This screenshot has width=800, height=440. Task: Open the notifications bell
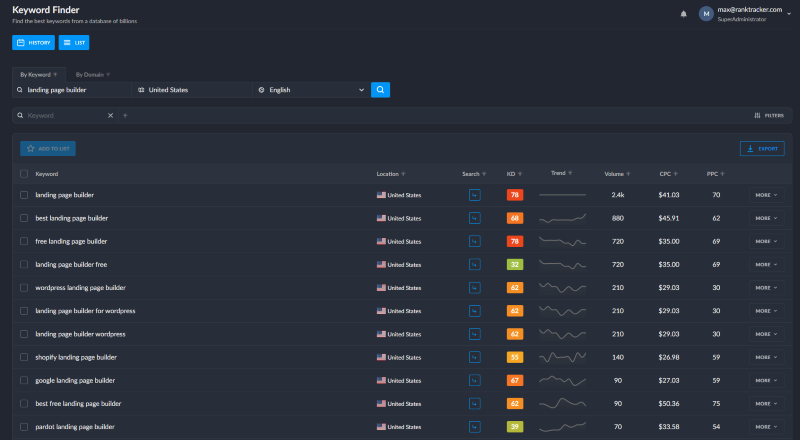(x=684, y=14)
